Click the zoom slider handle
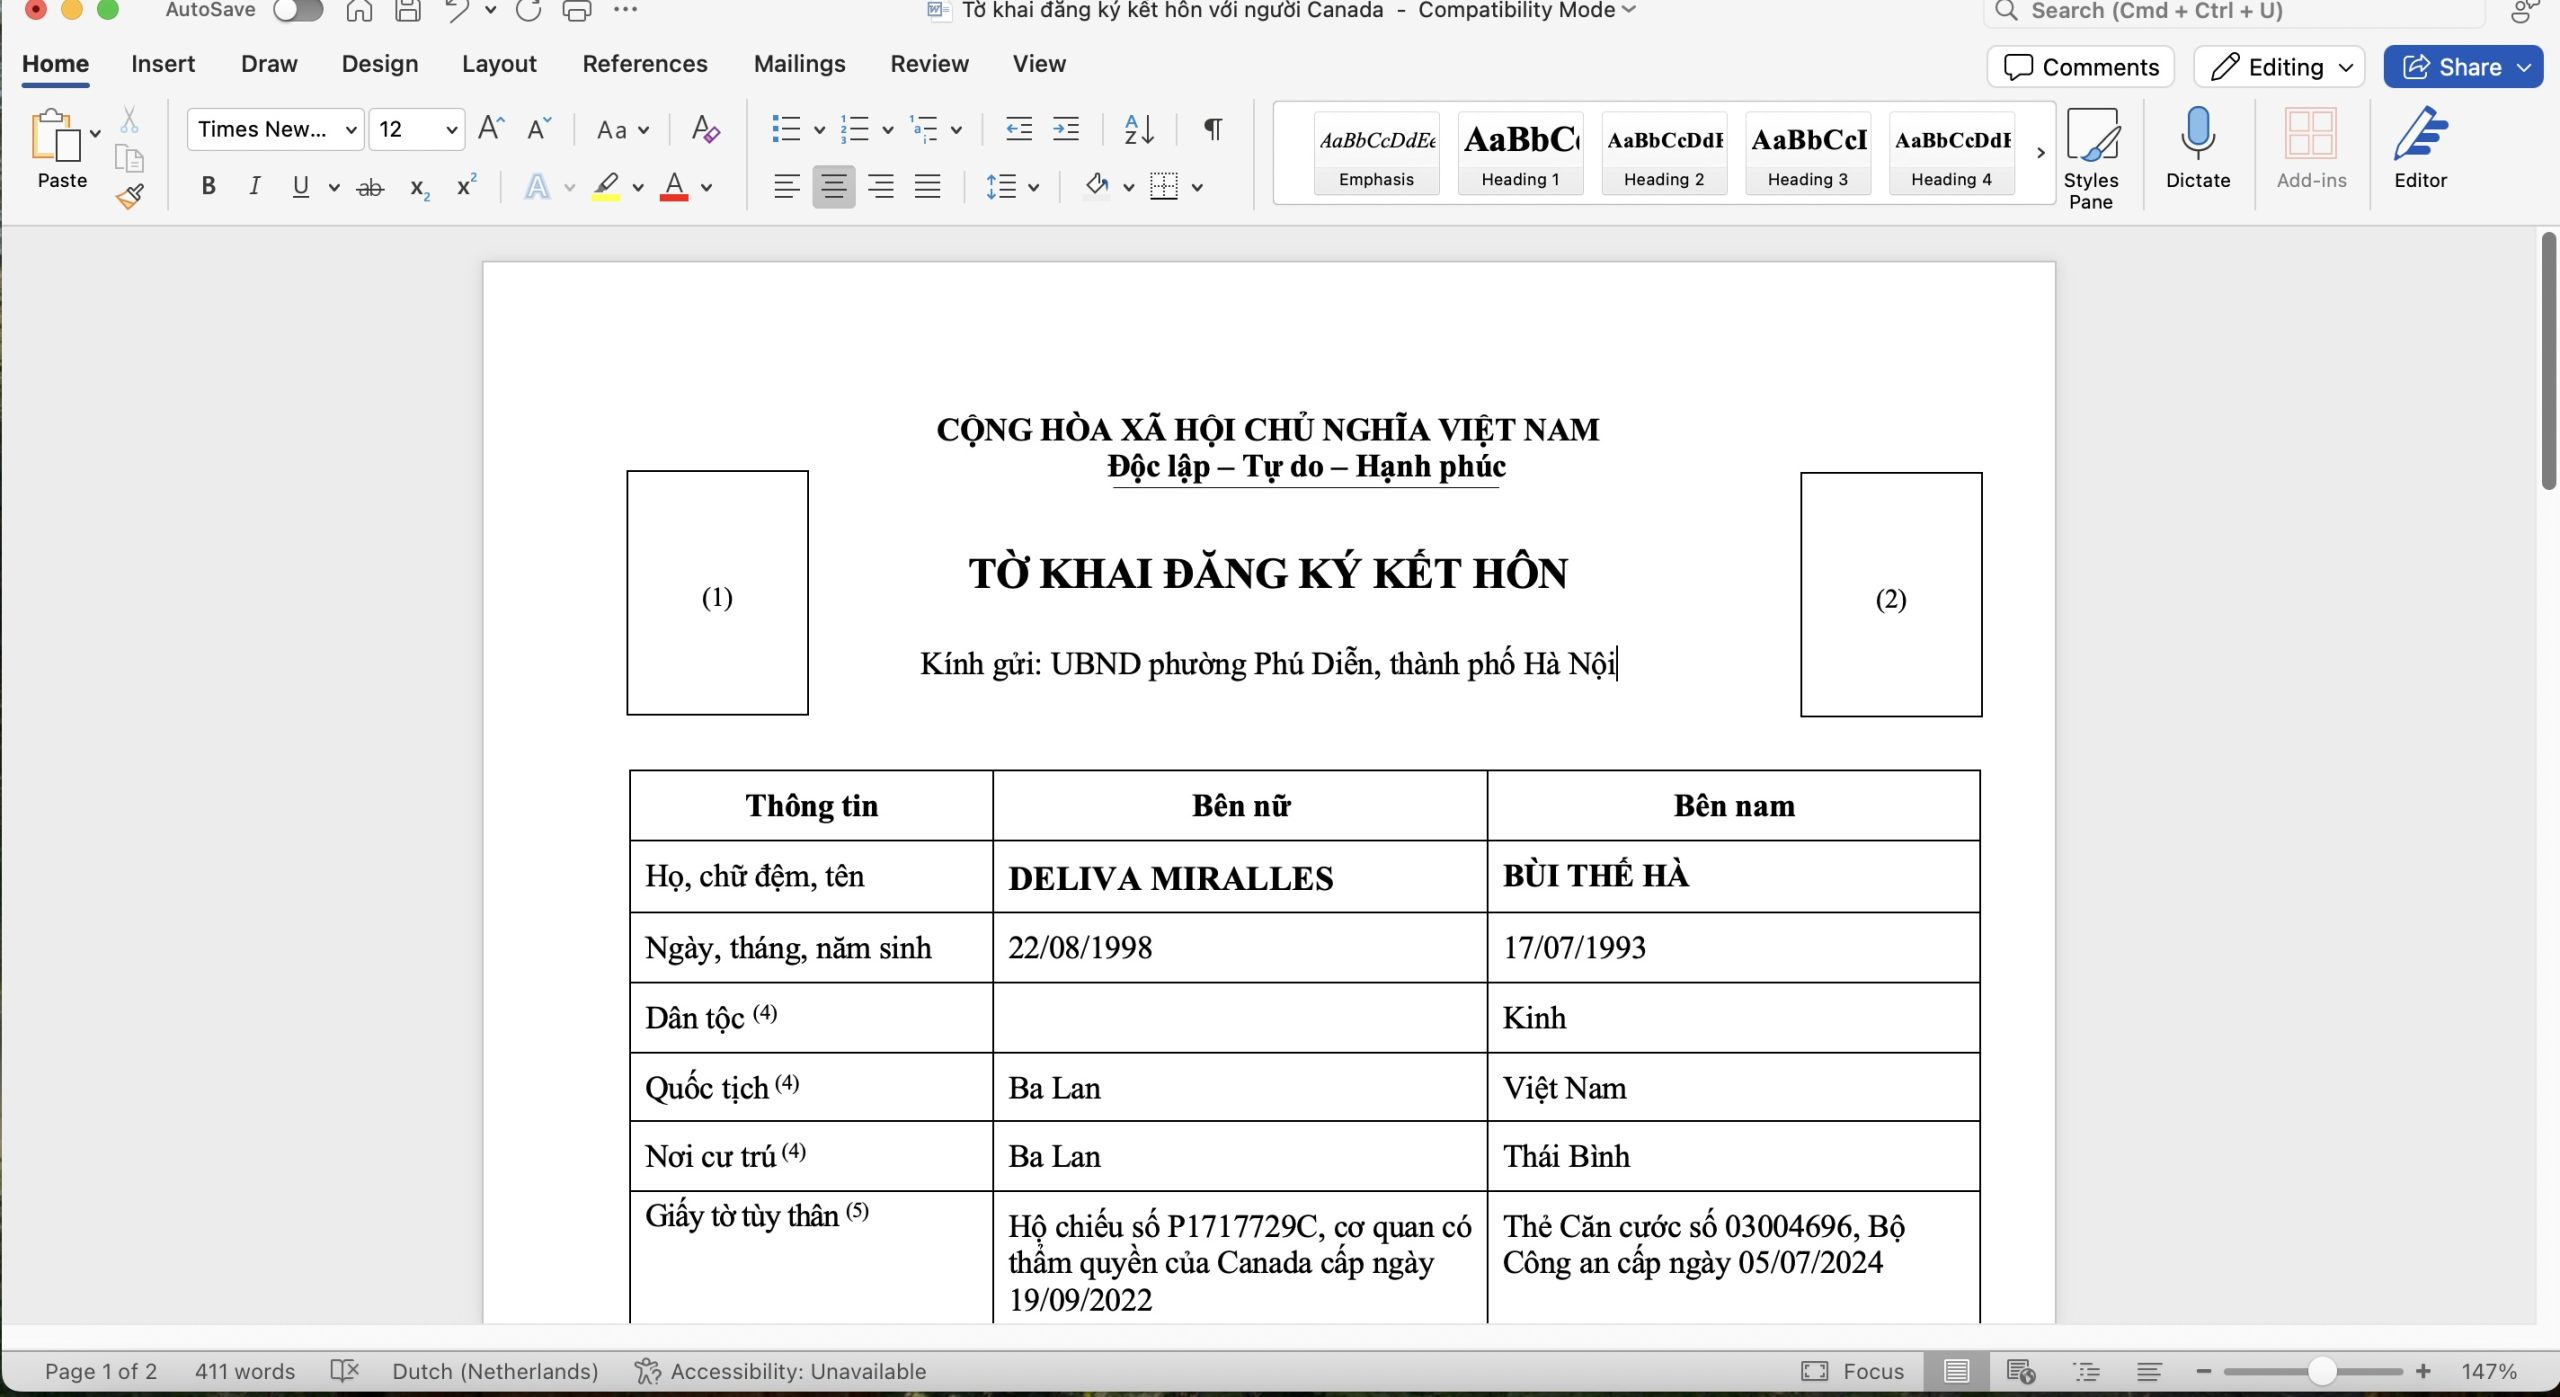The height and width of the screenshot is (1397, 2560). tap(2321, 1371)
